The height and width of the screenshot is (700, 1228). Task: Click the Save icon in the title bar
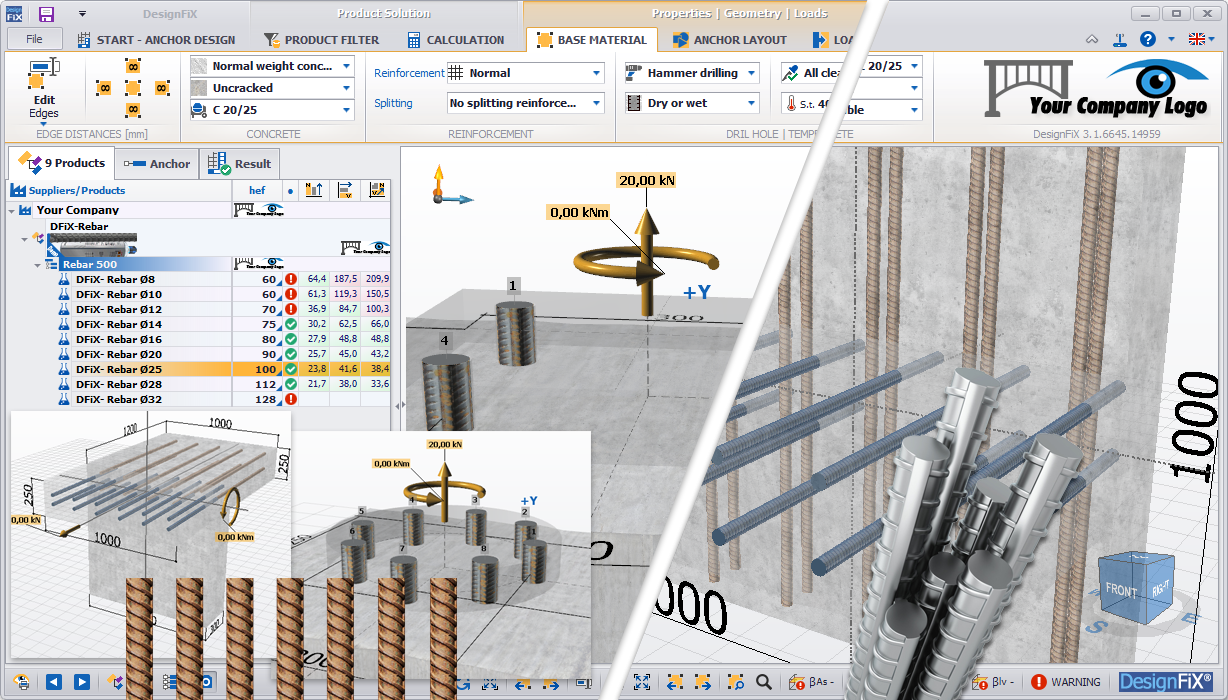pos(46,14)
